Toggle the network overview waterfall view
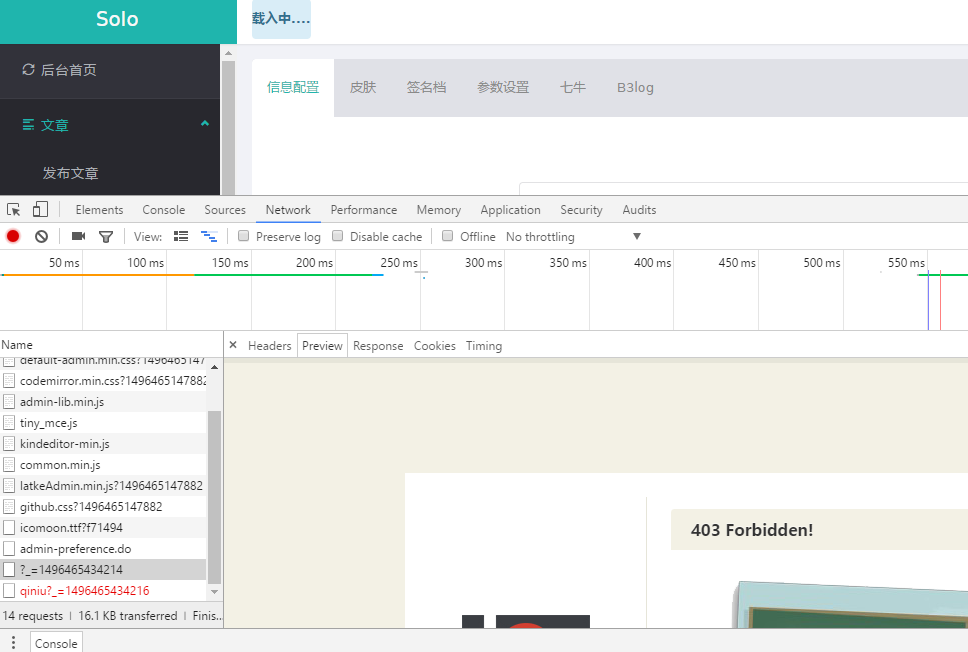 pos(209,236)
